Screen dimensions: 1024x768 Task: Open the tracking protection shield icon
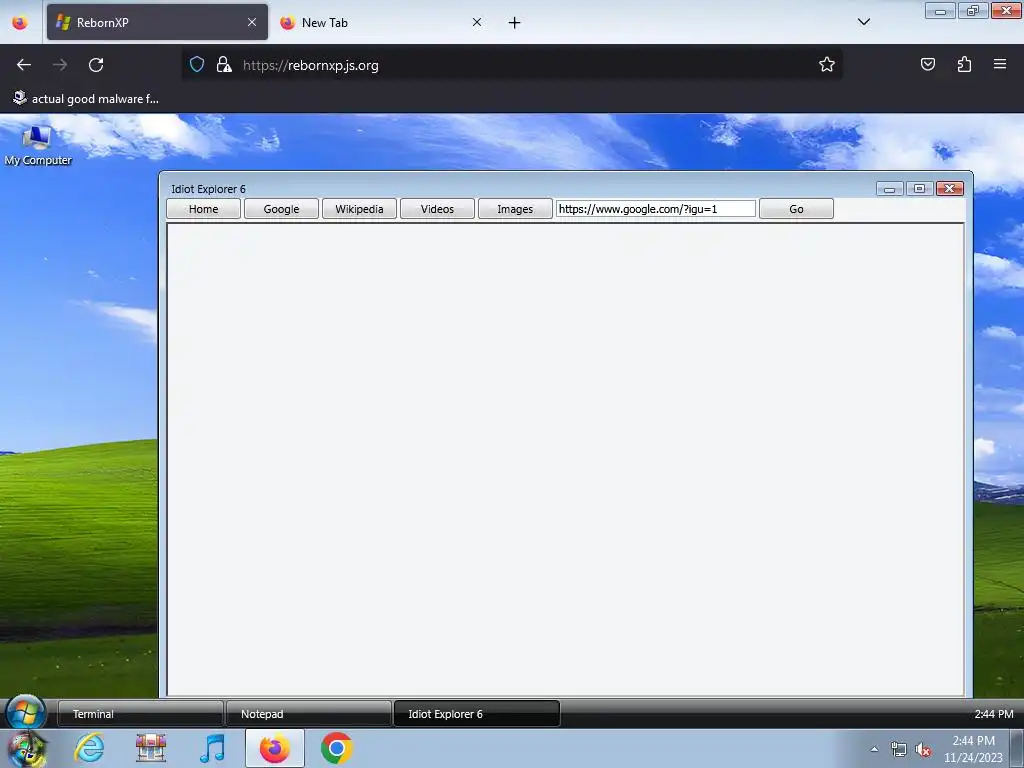pos(197,64)
